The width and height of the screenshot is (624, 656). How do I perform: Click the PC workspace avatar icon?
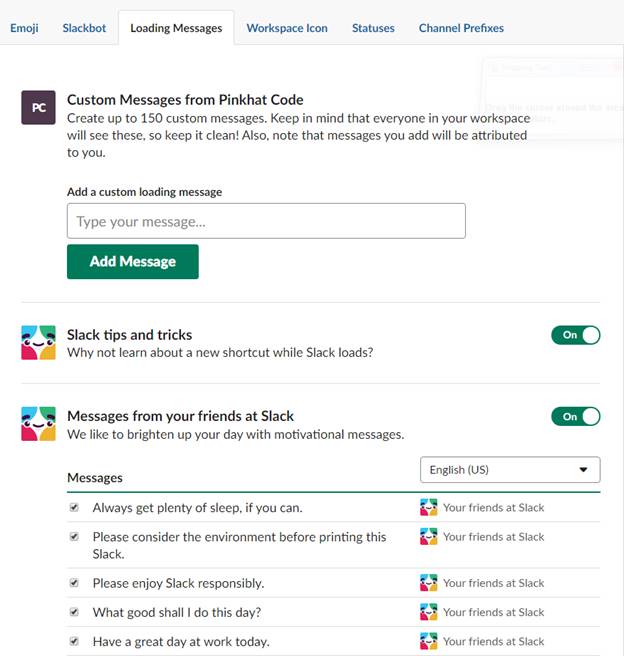coord(38,108)
